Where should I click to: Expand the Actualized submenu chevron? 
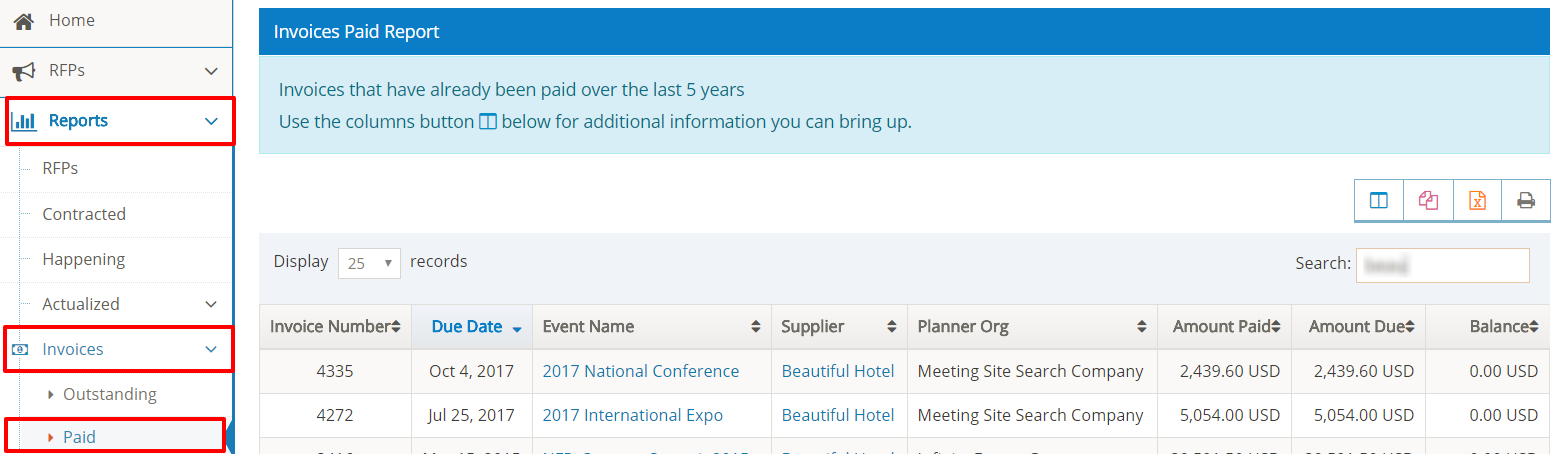(x=211, y=304)
